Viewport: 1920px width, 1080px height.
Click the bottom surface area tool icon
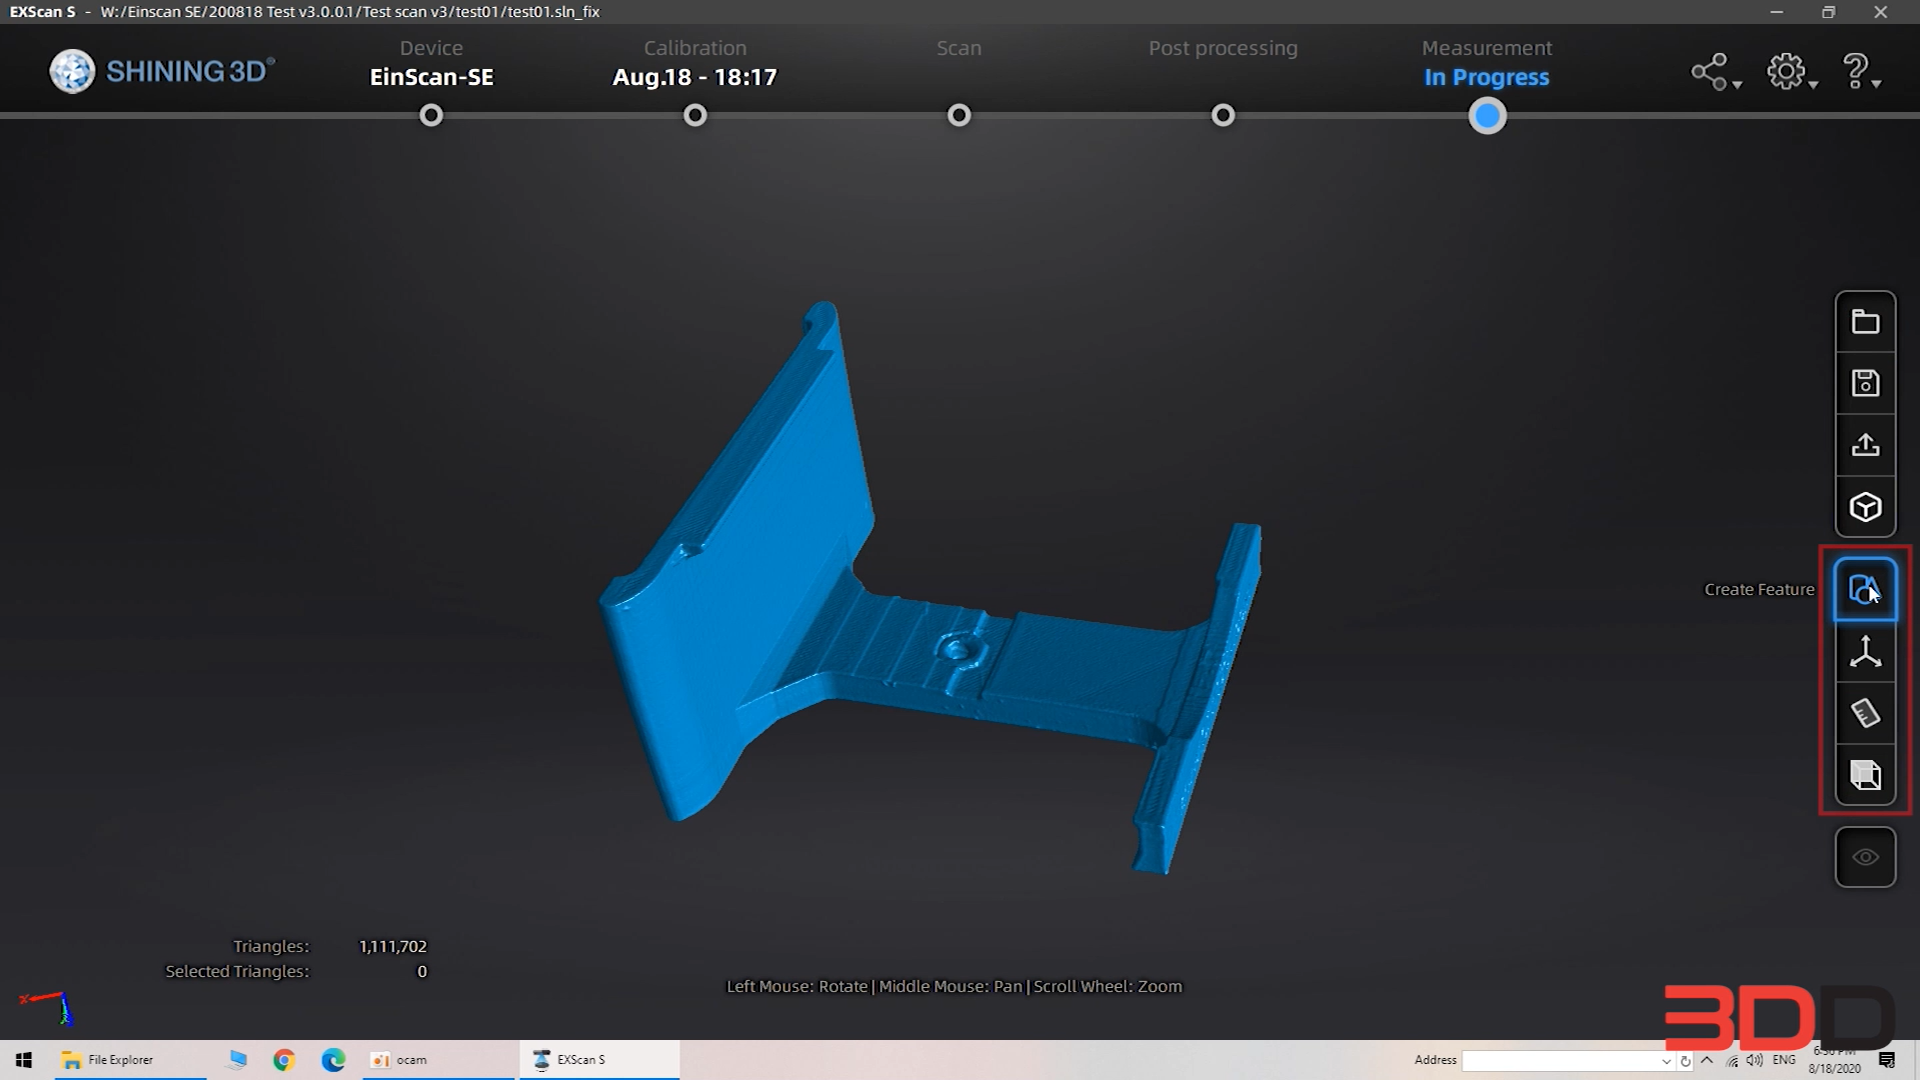click(x=1865, y=775)
